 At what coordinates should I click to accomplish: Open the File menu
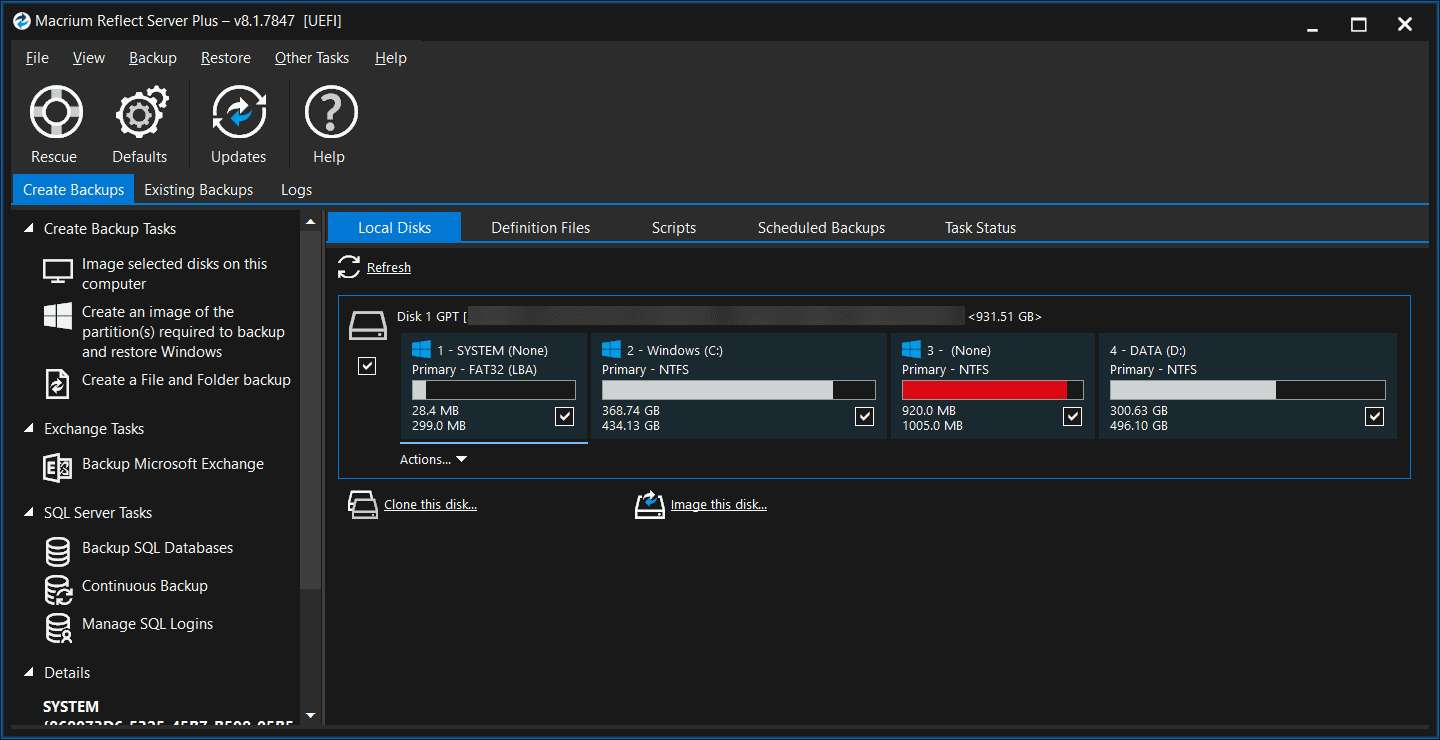point(37,58)
